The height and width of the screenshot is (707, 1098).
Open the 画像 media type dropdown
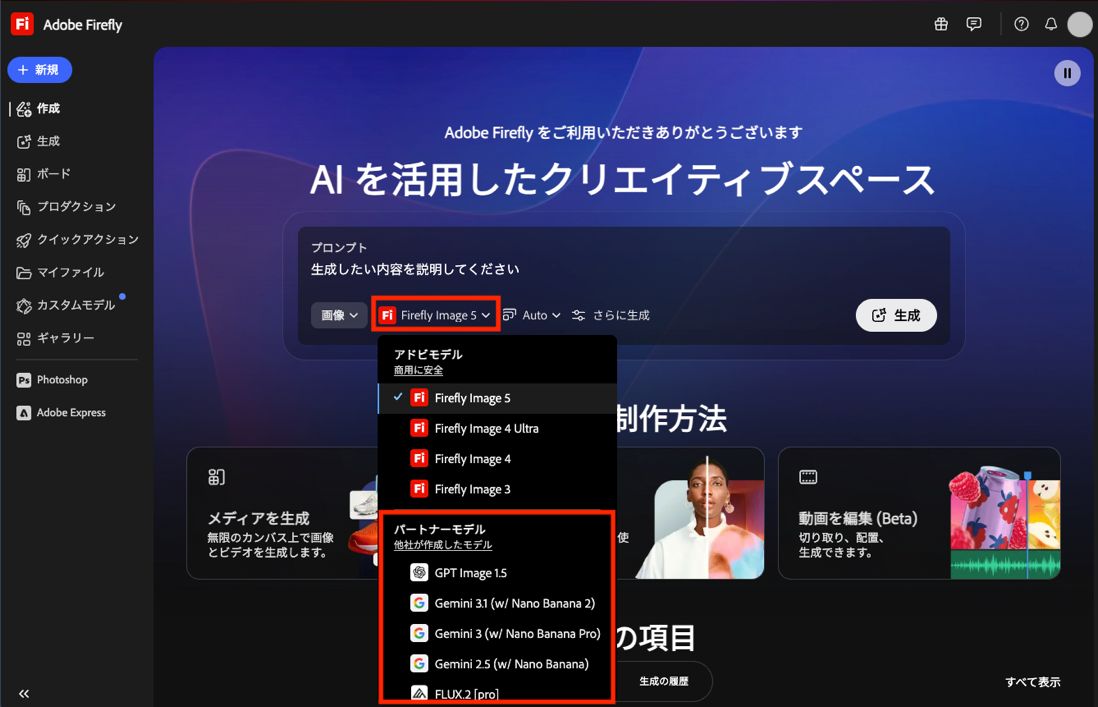click(x=339, y=316)
